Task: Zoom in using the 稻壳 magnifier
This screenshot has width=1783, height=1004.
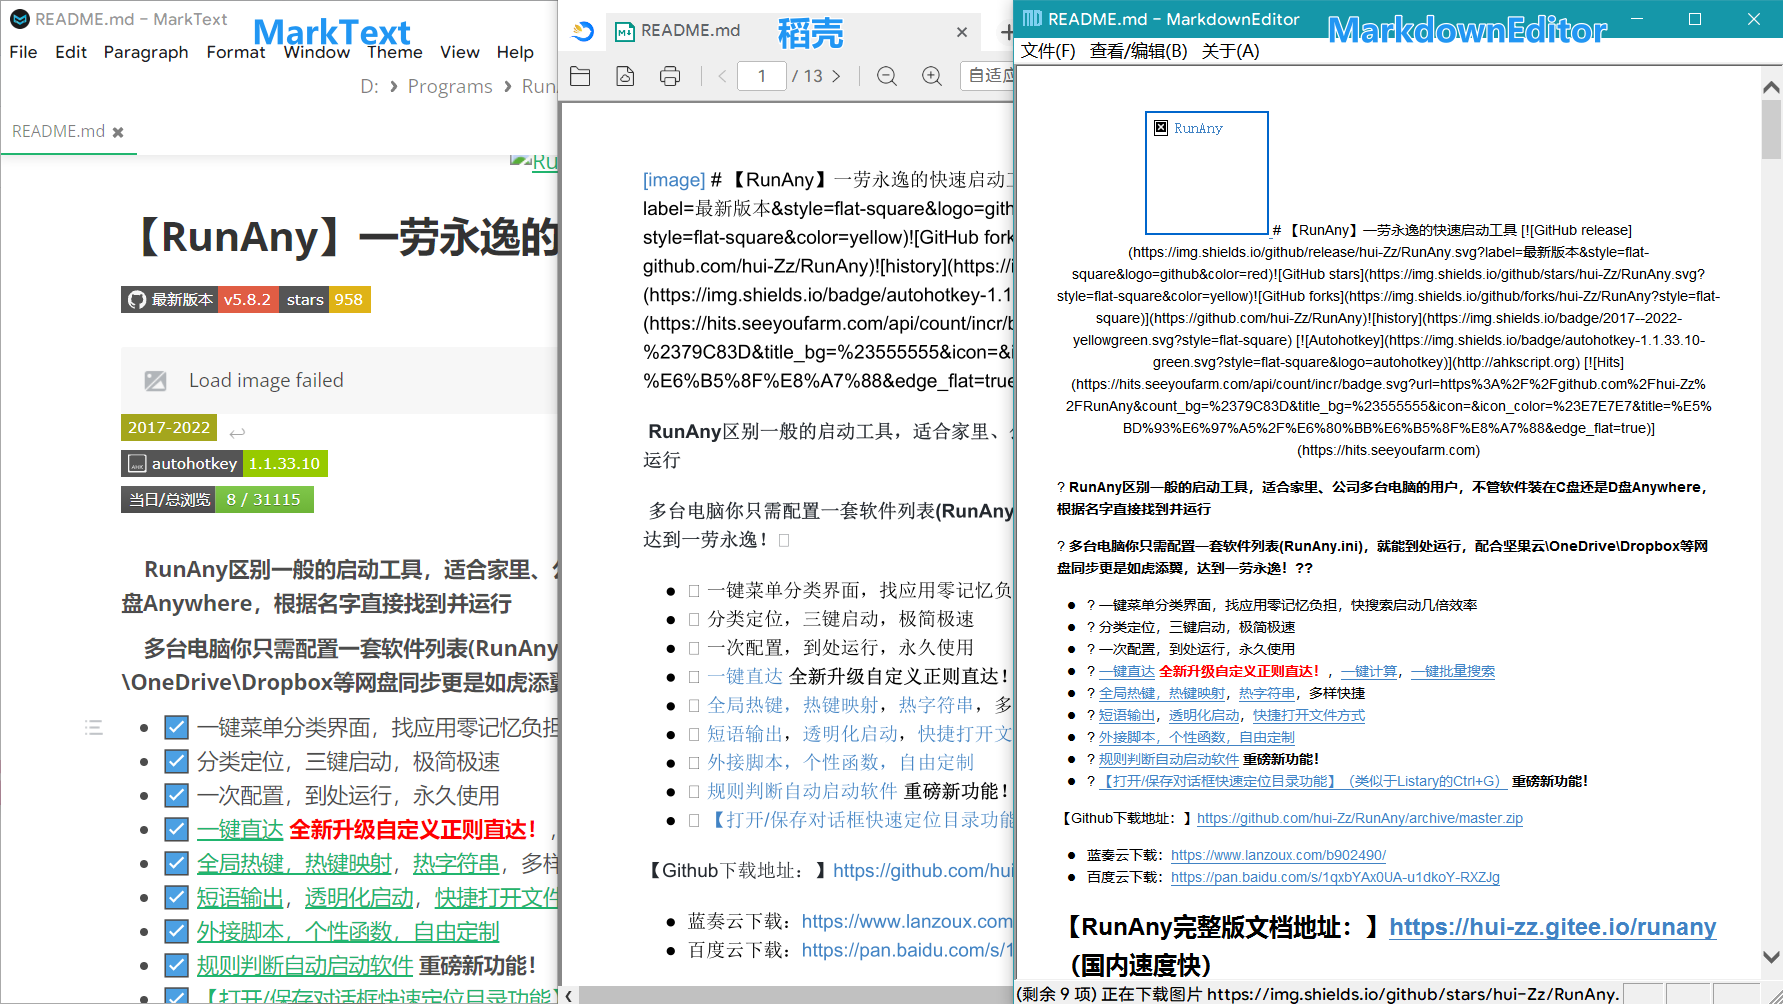Action: click(x=931, y=76)
